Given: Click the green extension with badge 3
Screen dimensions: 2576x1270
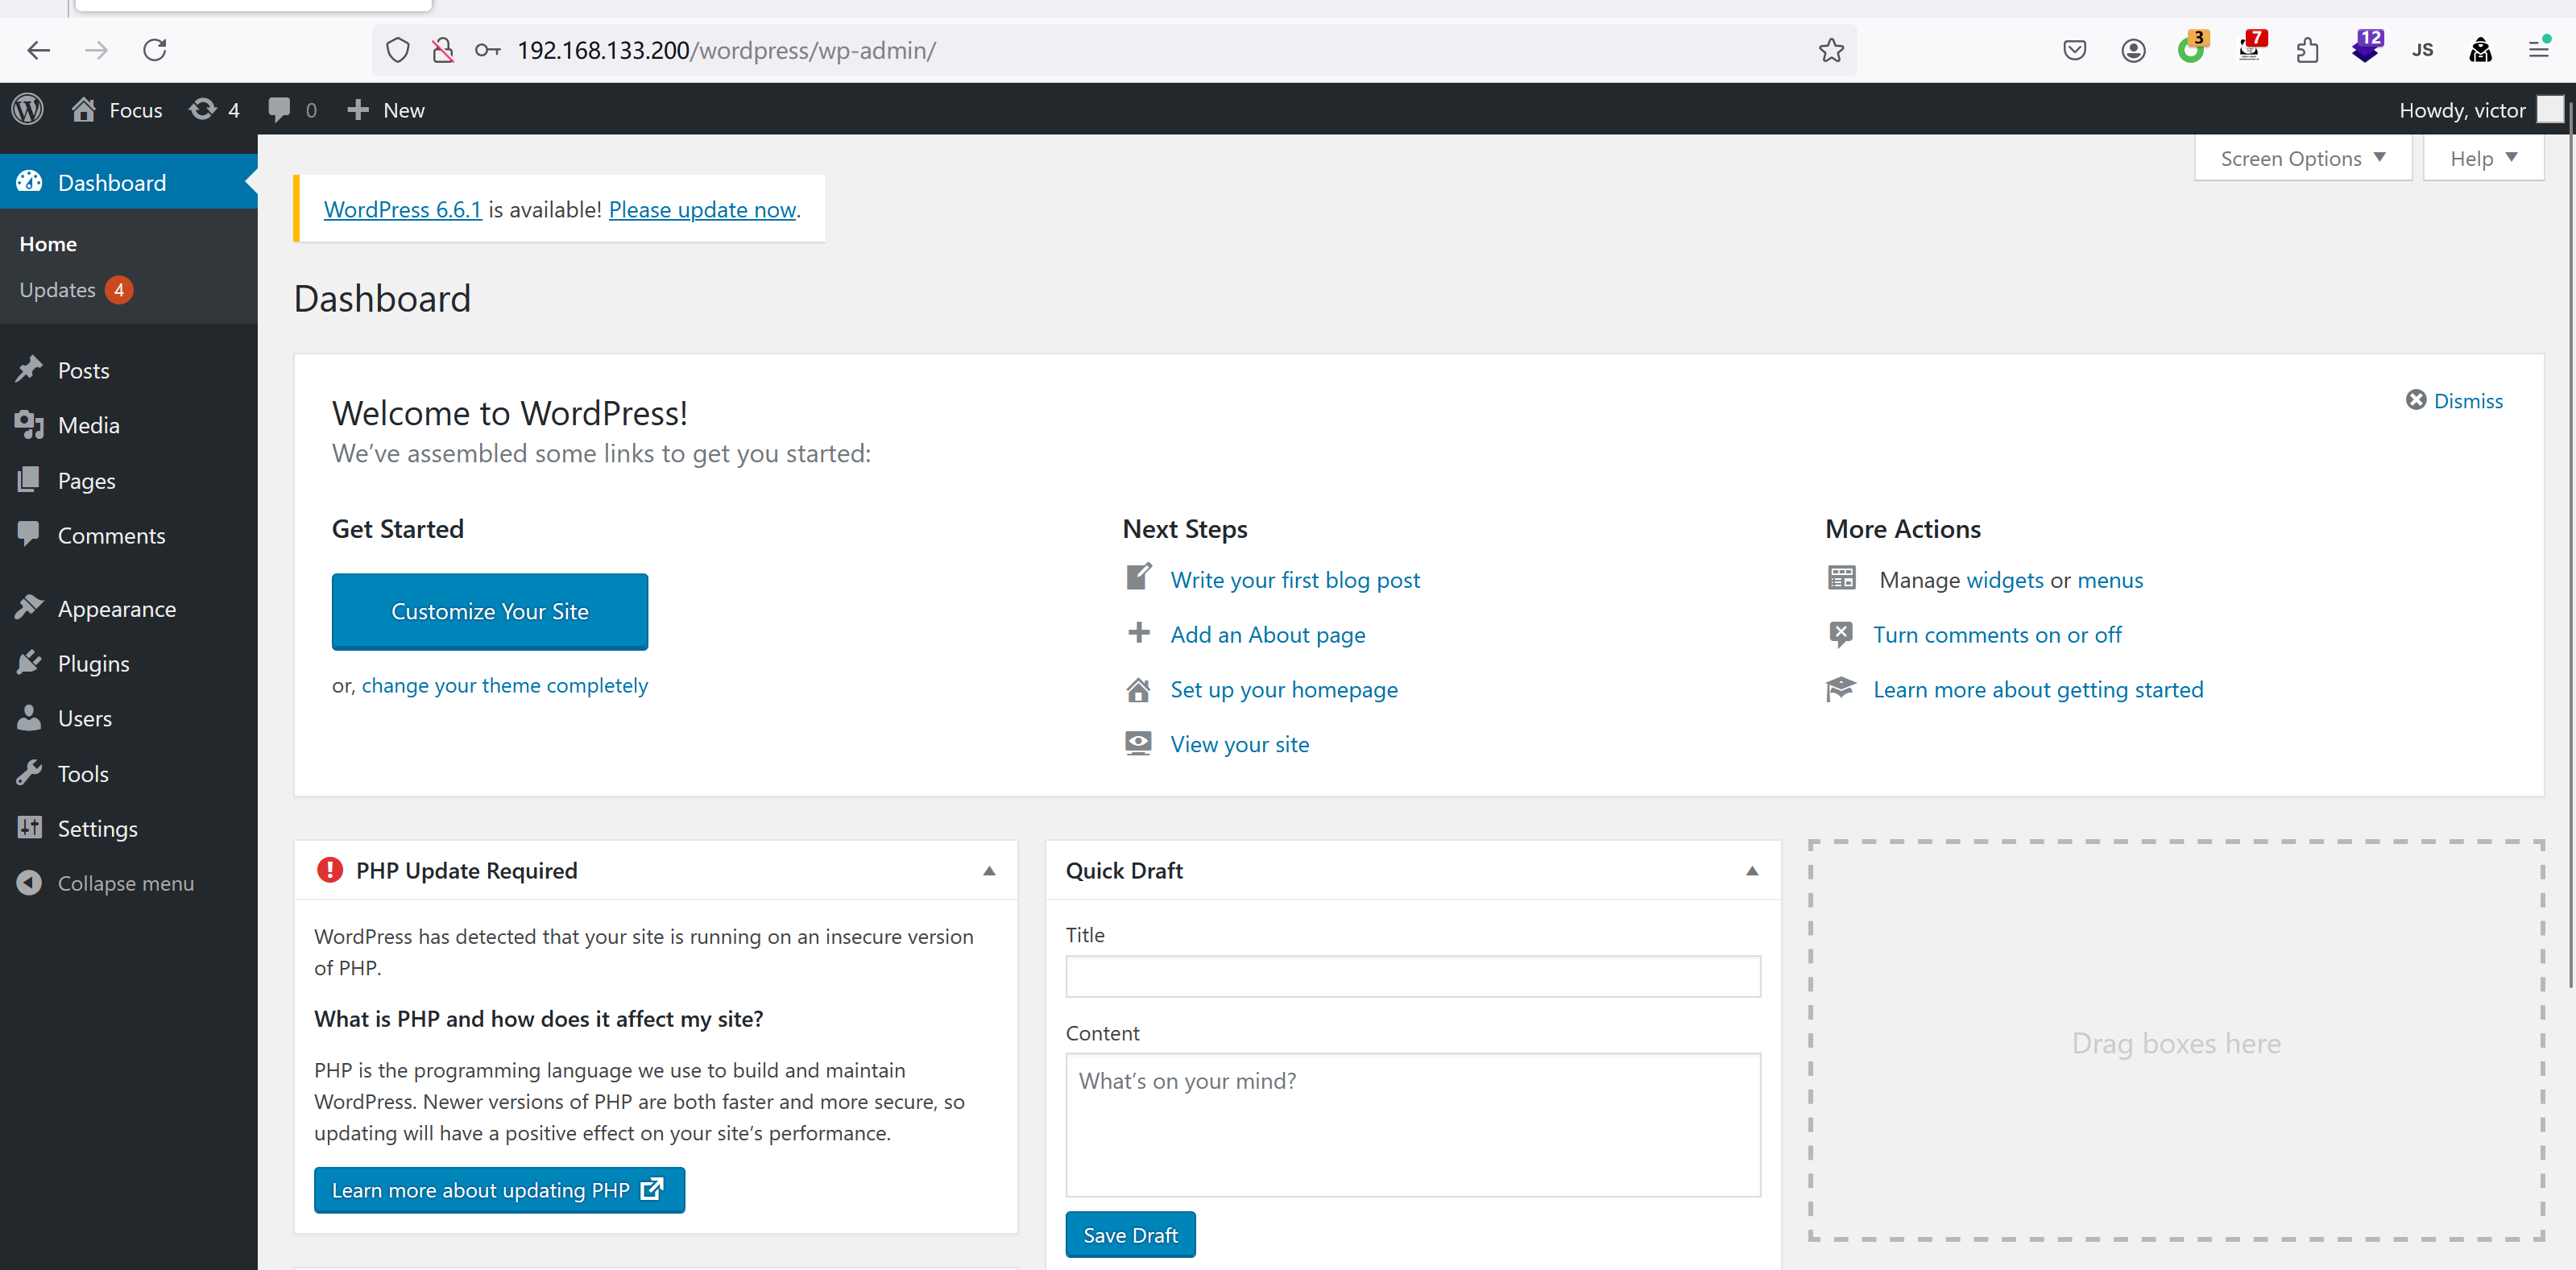Looking at the screenshot, I should [2191, 48].
